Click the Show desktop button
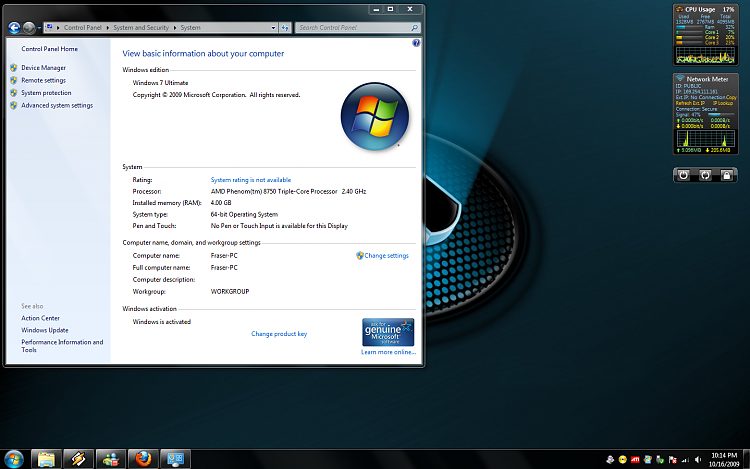This screenshot has height=469, width=750. 746,459
